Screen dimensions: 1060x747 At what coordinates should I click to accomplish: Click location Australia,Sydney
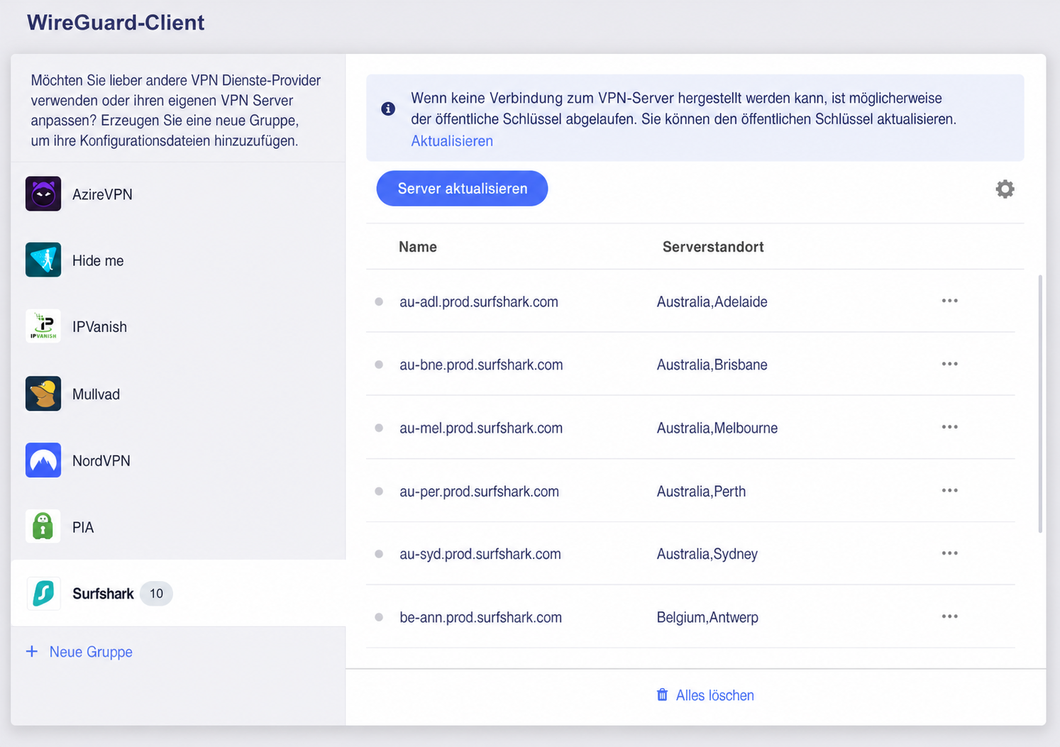(707, 554)
